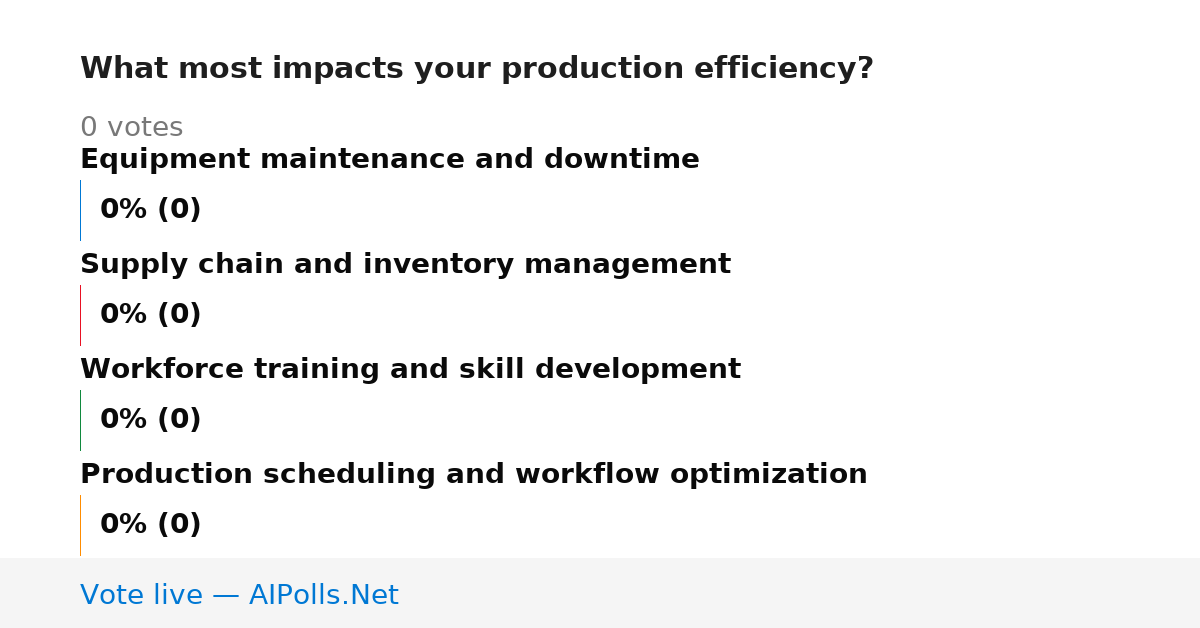This screenshot has height=628, width=1200.
Task: Choose 'Workforce training and skill development' option
Action: (x=410, y=370)
